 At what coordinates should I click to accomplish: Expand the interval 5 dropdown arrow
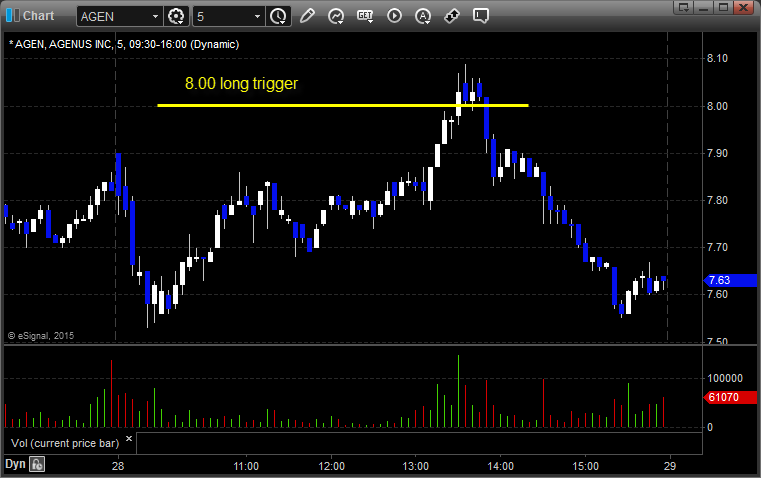click(257, 16)
